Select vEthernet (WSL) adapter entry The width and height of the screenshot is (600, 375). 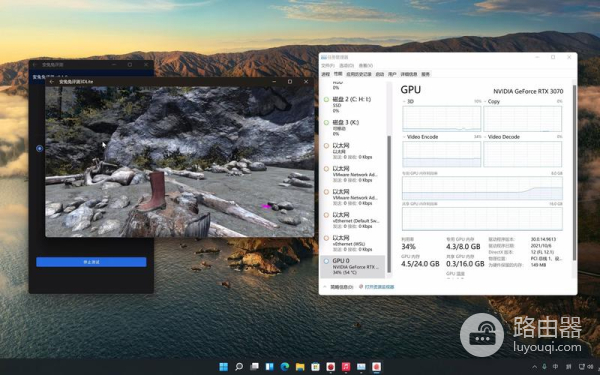[353, 243]
